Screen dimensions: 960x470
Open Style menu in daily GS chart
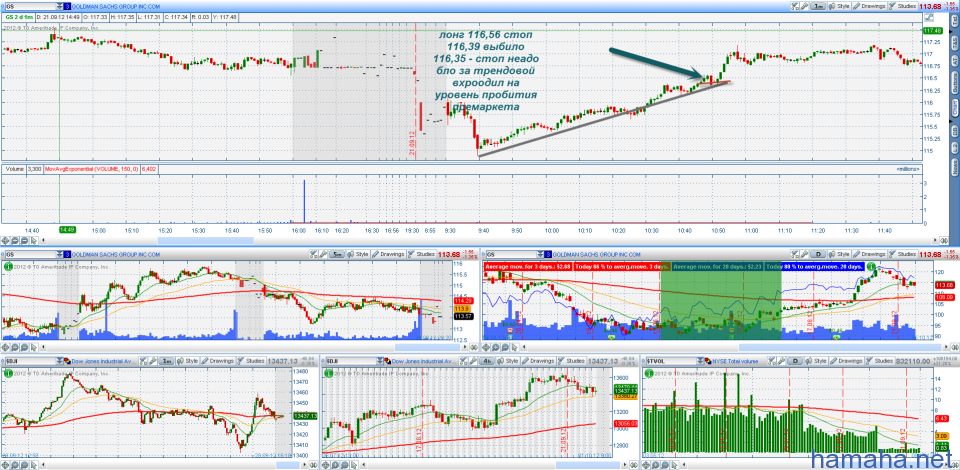click(x=839, y=253)
